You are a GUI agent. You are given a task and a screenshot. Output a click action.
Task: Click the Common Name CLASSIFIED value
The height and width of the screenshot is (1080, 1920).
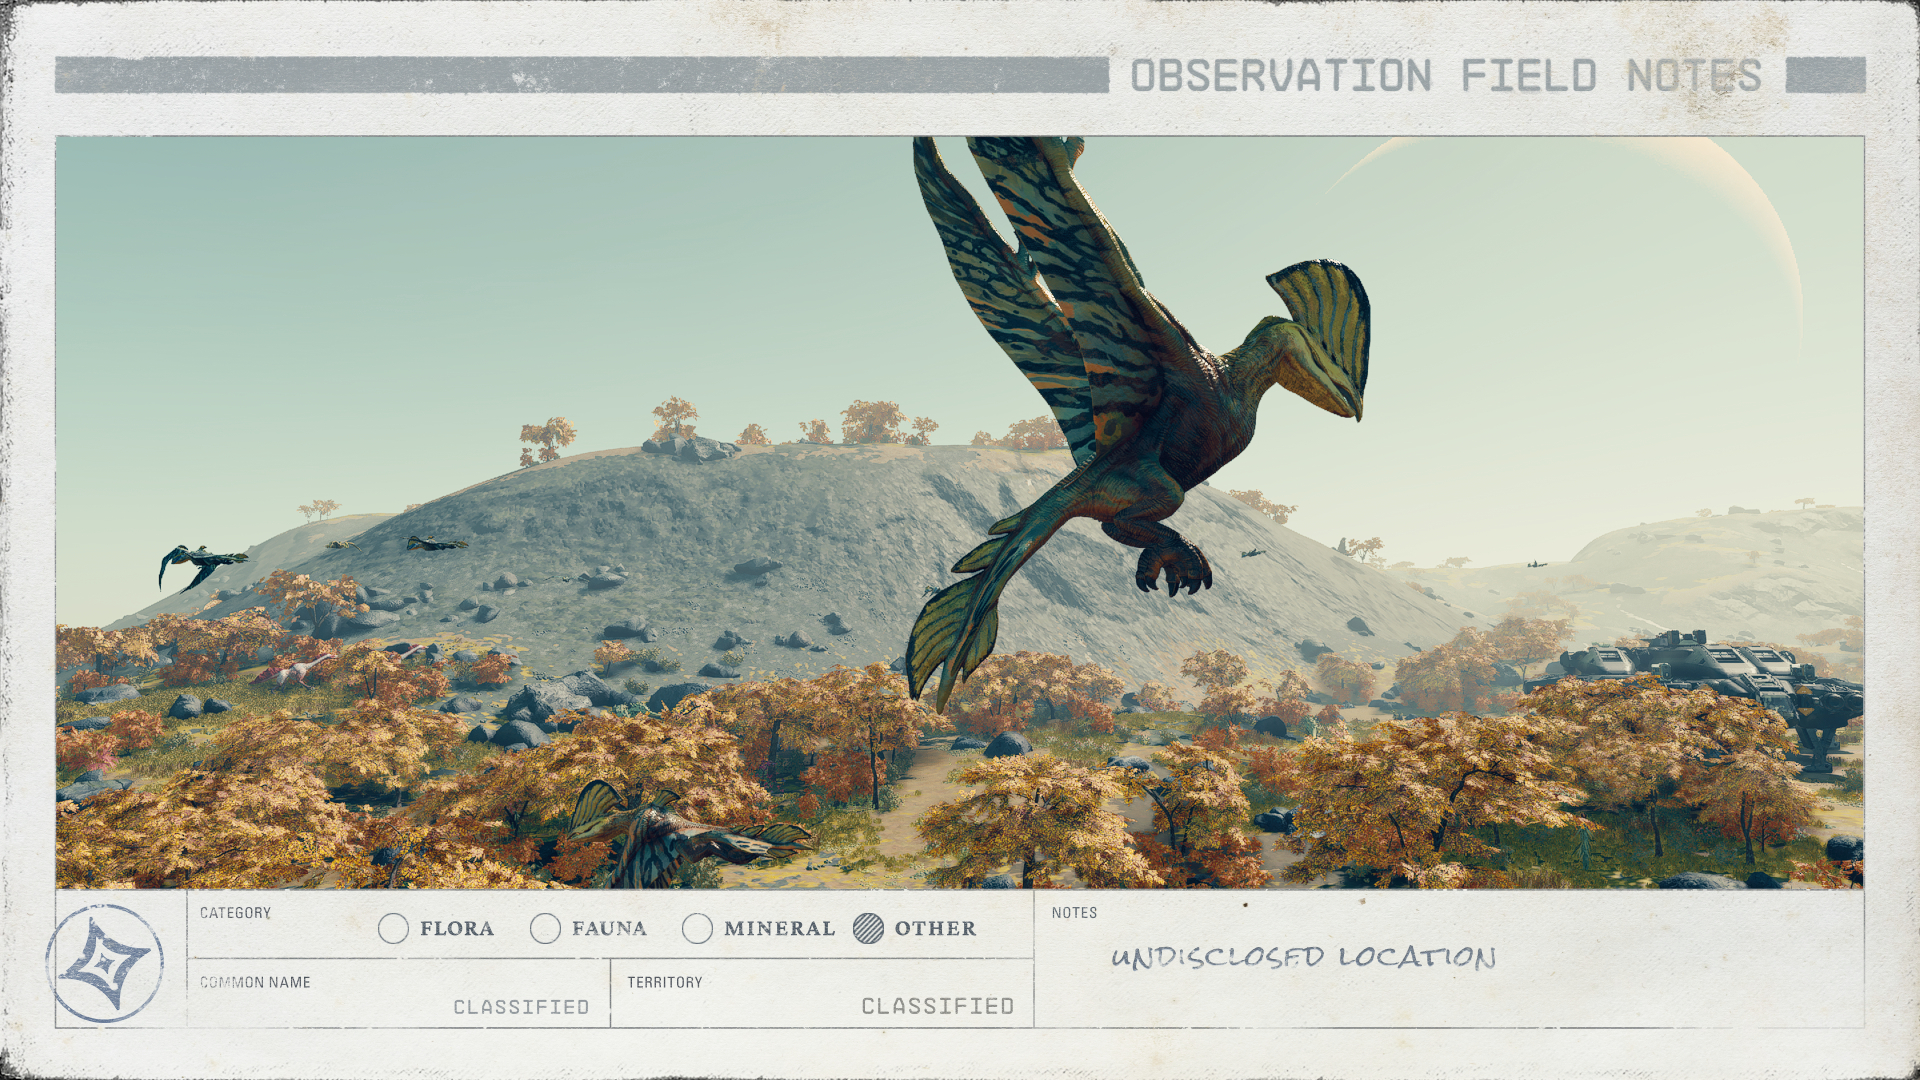click(521, 1007)
